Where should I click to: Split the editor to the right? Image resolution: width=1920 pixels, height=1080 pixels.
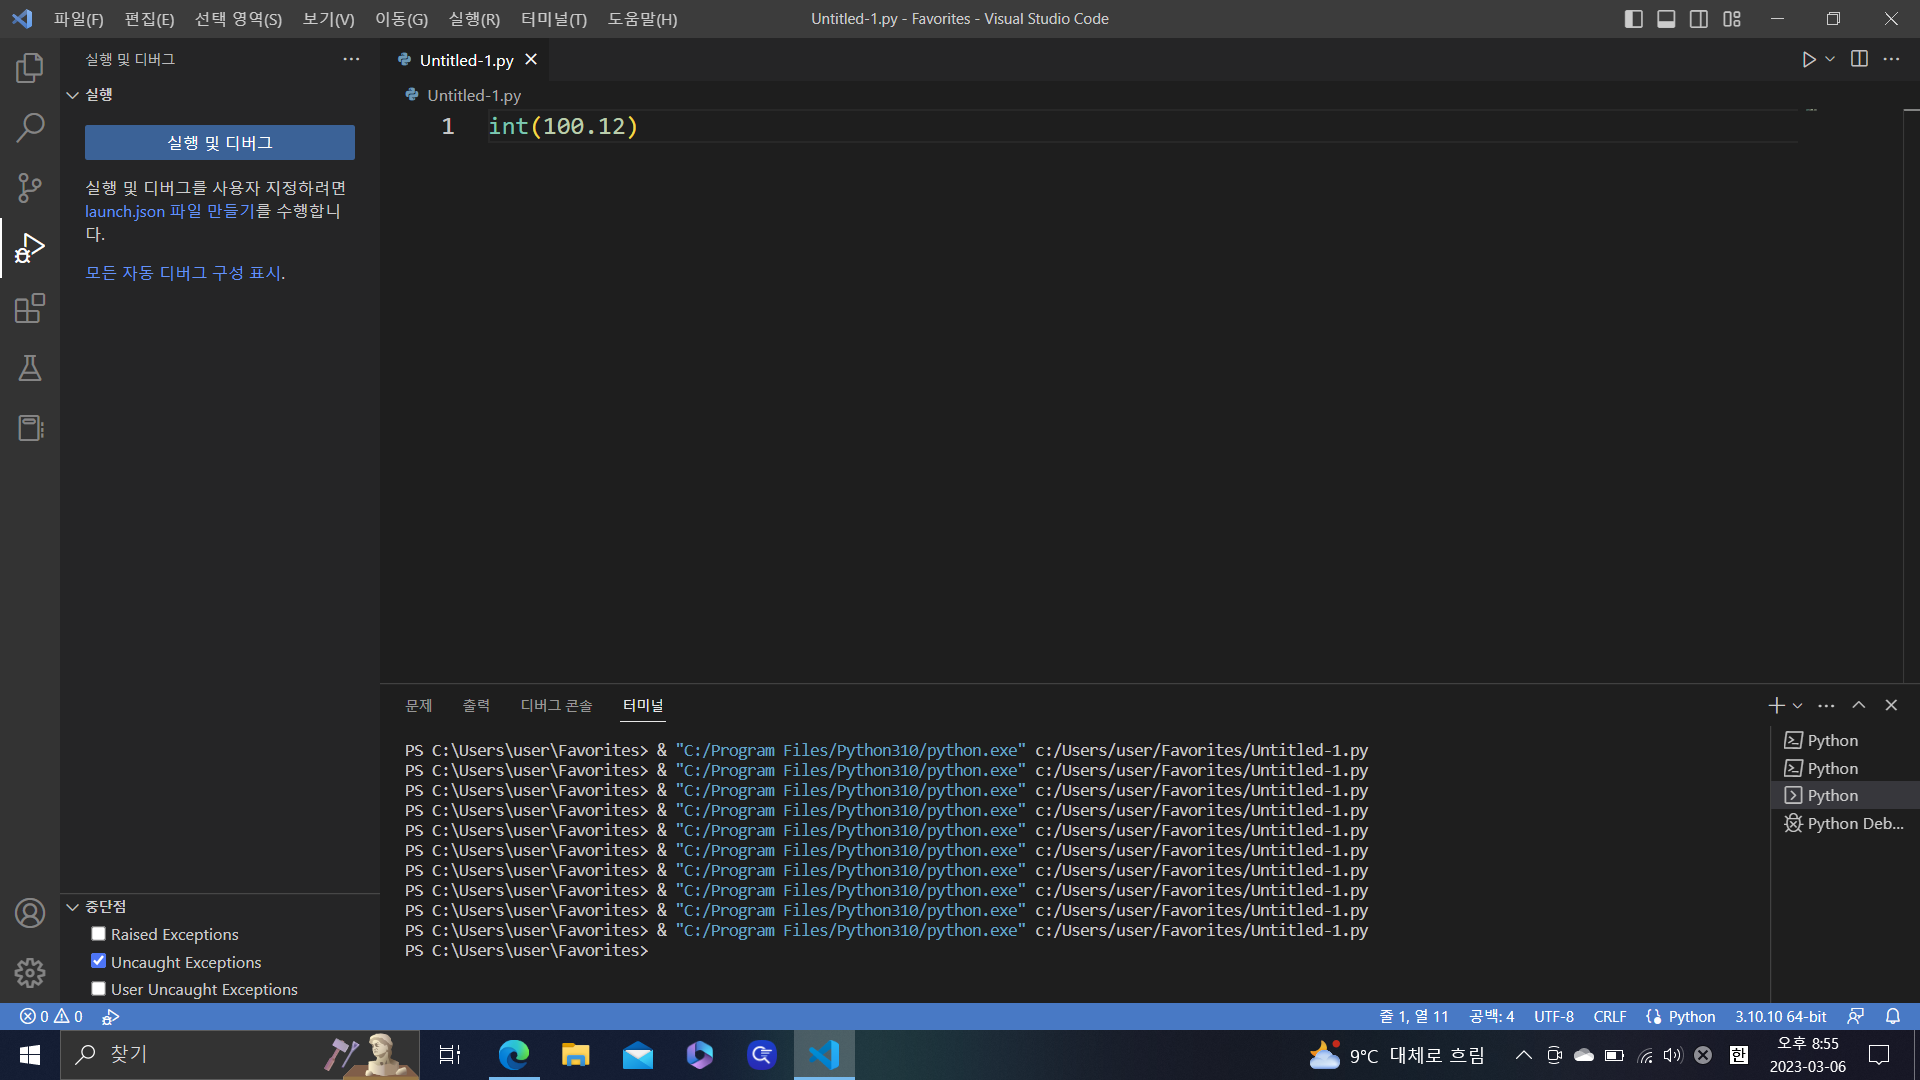pos(1859,60)
